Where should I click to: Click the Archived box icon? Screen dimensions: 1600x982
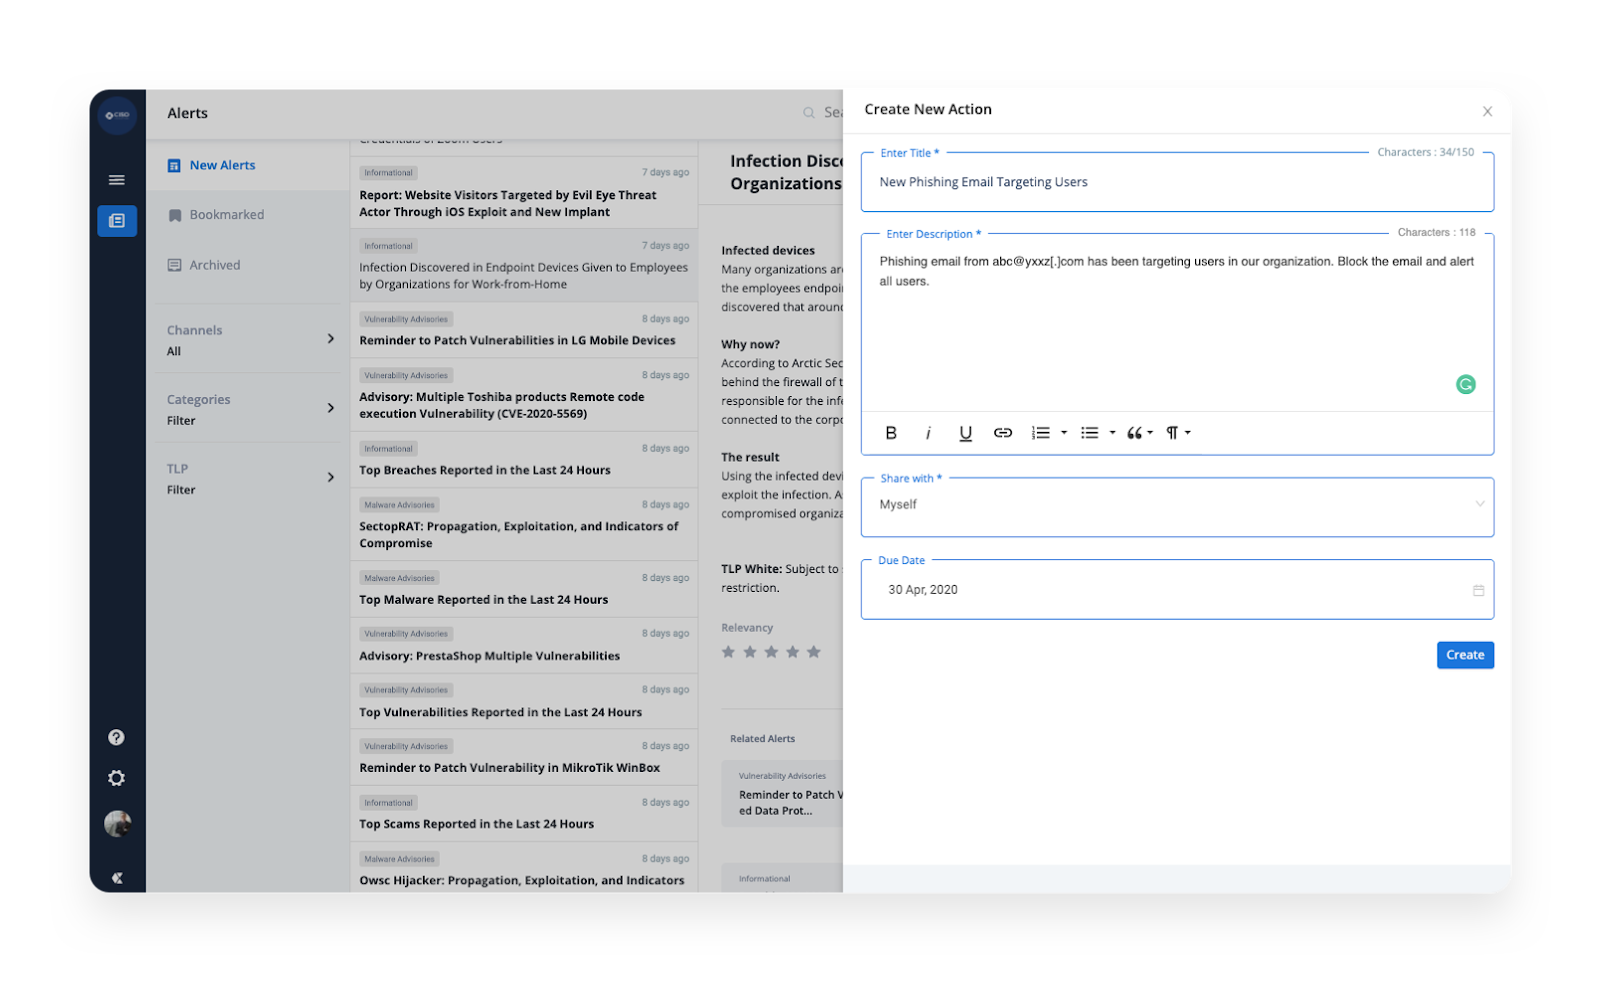tap(174, 265)
